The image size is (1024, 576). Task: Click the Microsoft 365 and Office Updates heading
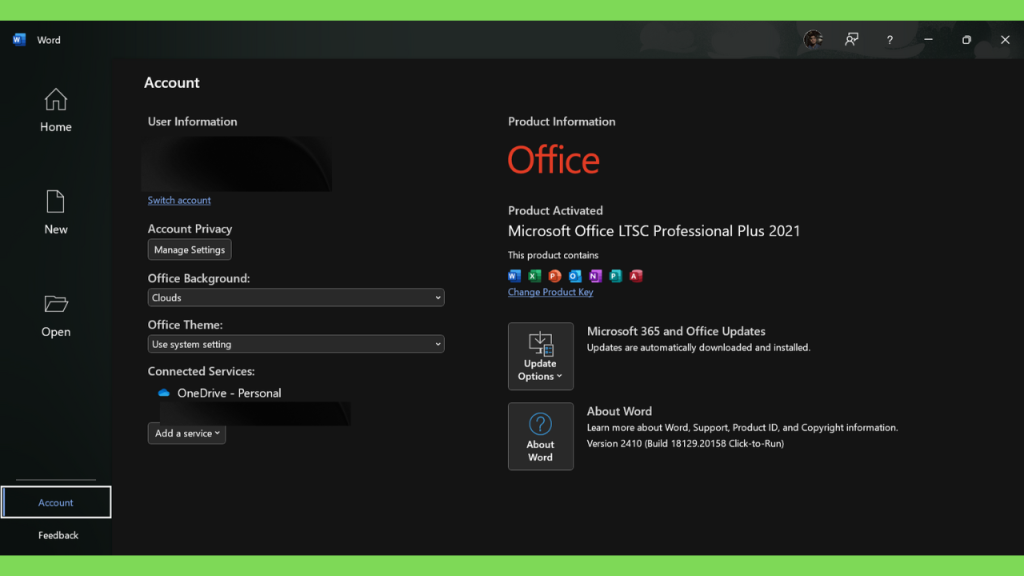point(676,331)
